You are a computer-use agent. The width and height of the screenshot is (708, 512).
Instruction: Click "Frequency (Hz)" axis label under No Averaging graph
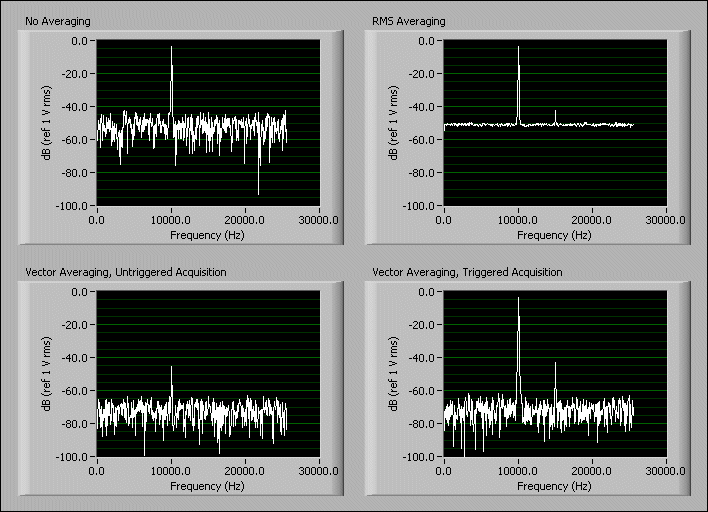[x=207, y=235]
